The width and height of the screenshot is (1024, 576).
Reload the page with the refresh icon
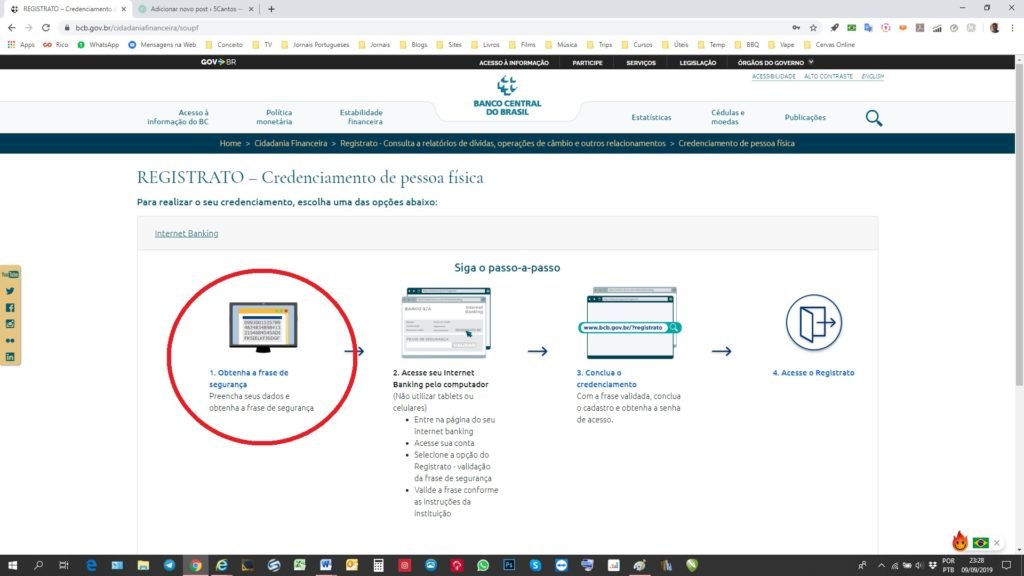tap(46, 27)
